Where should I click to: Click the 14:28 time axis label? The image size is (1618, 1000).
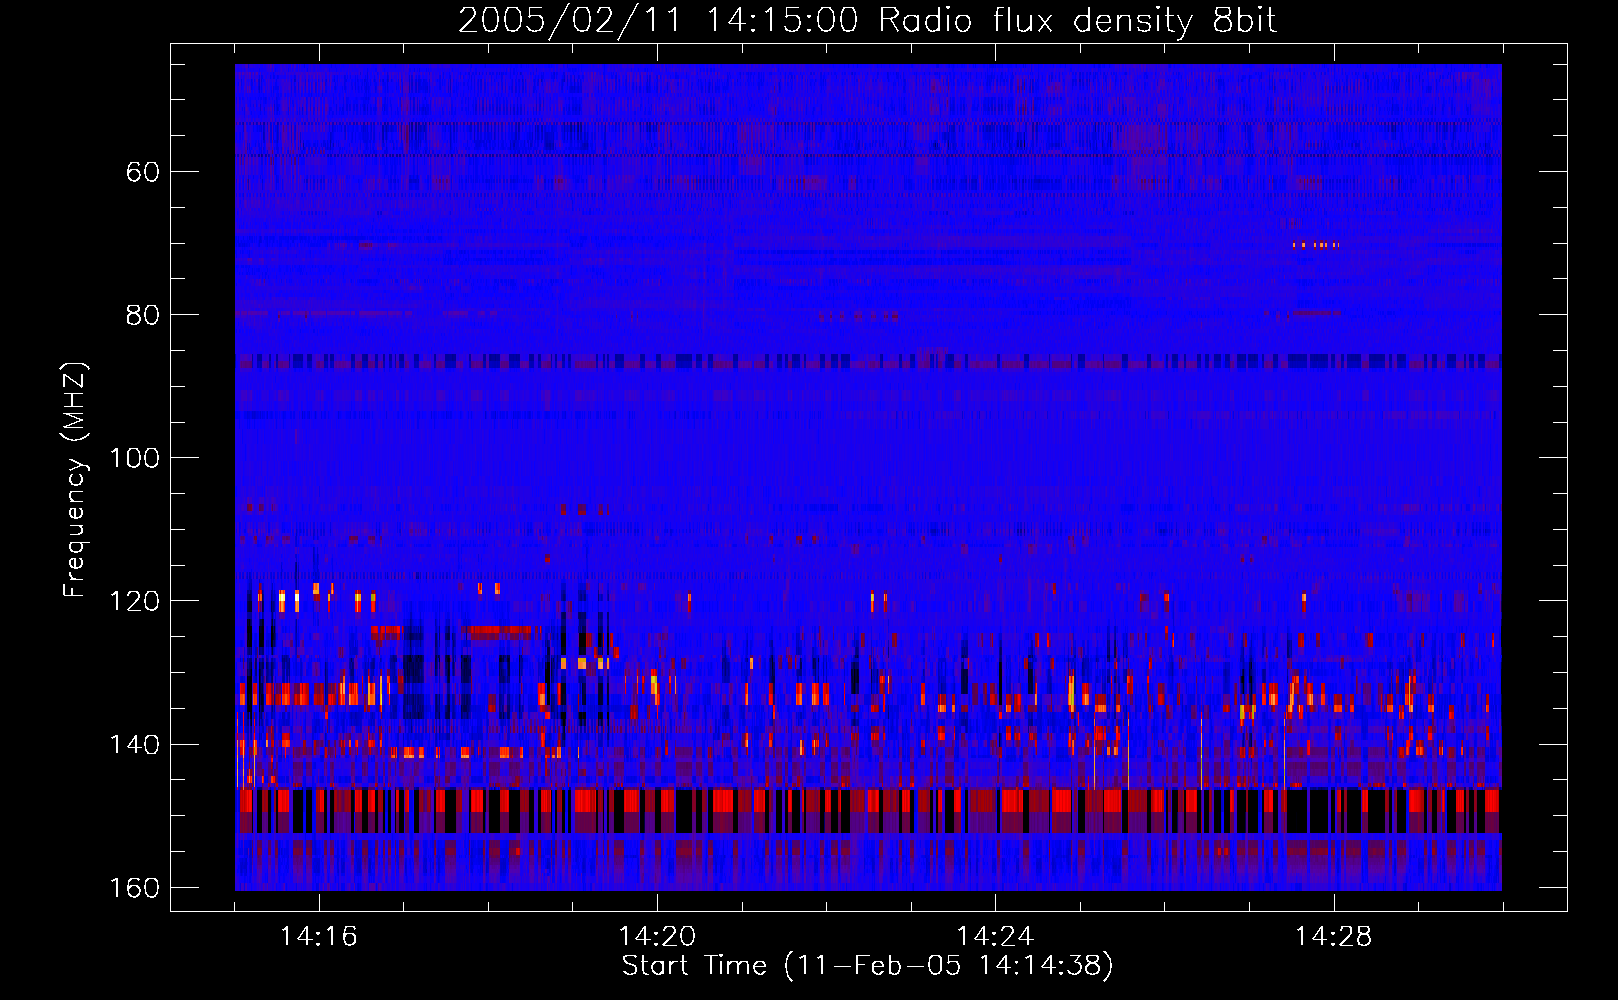(1333, 937)
